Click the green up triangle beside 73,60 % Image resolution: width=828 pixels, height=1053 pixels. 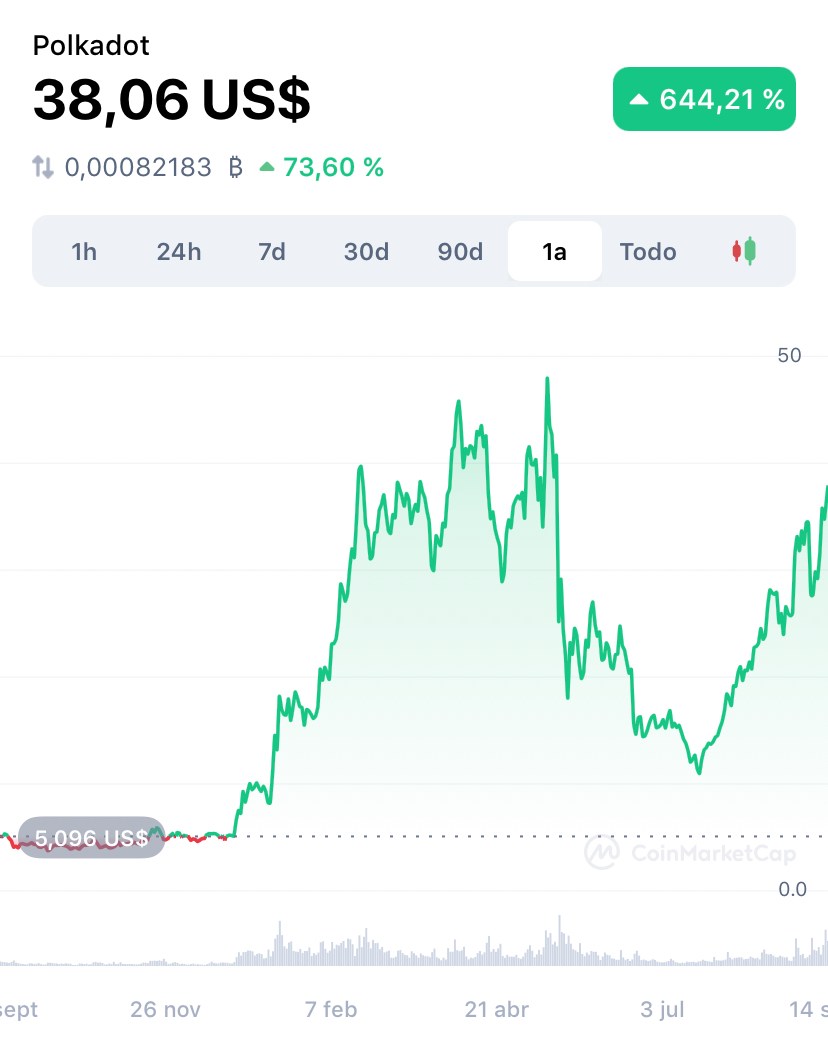pyautogui.click(x=267, y=167)
